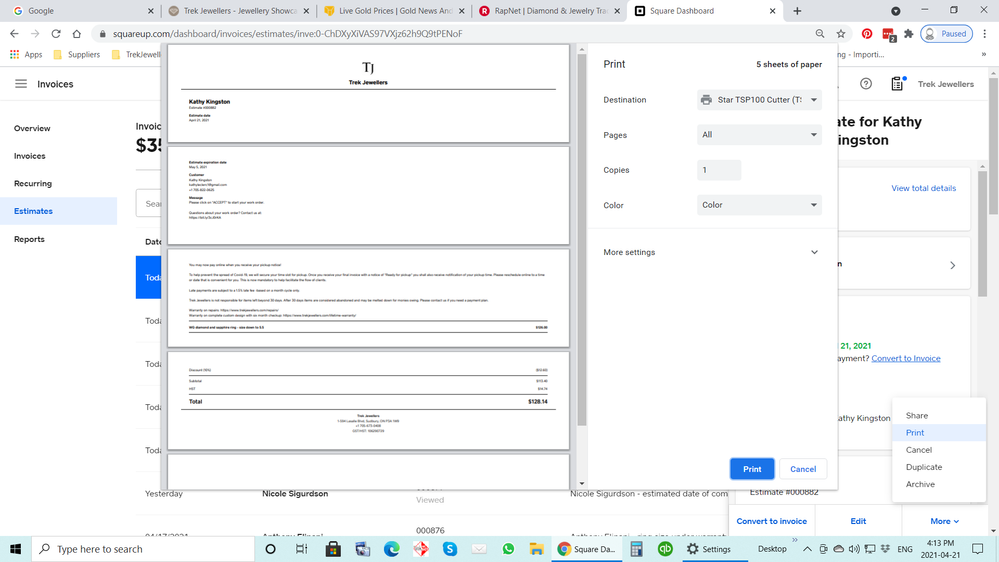The width and height of the screenshot is (999, 562).
Task: Click the blue Print button
Action: coord(752,469)
